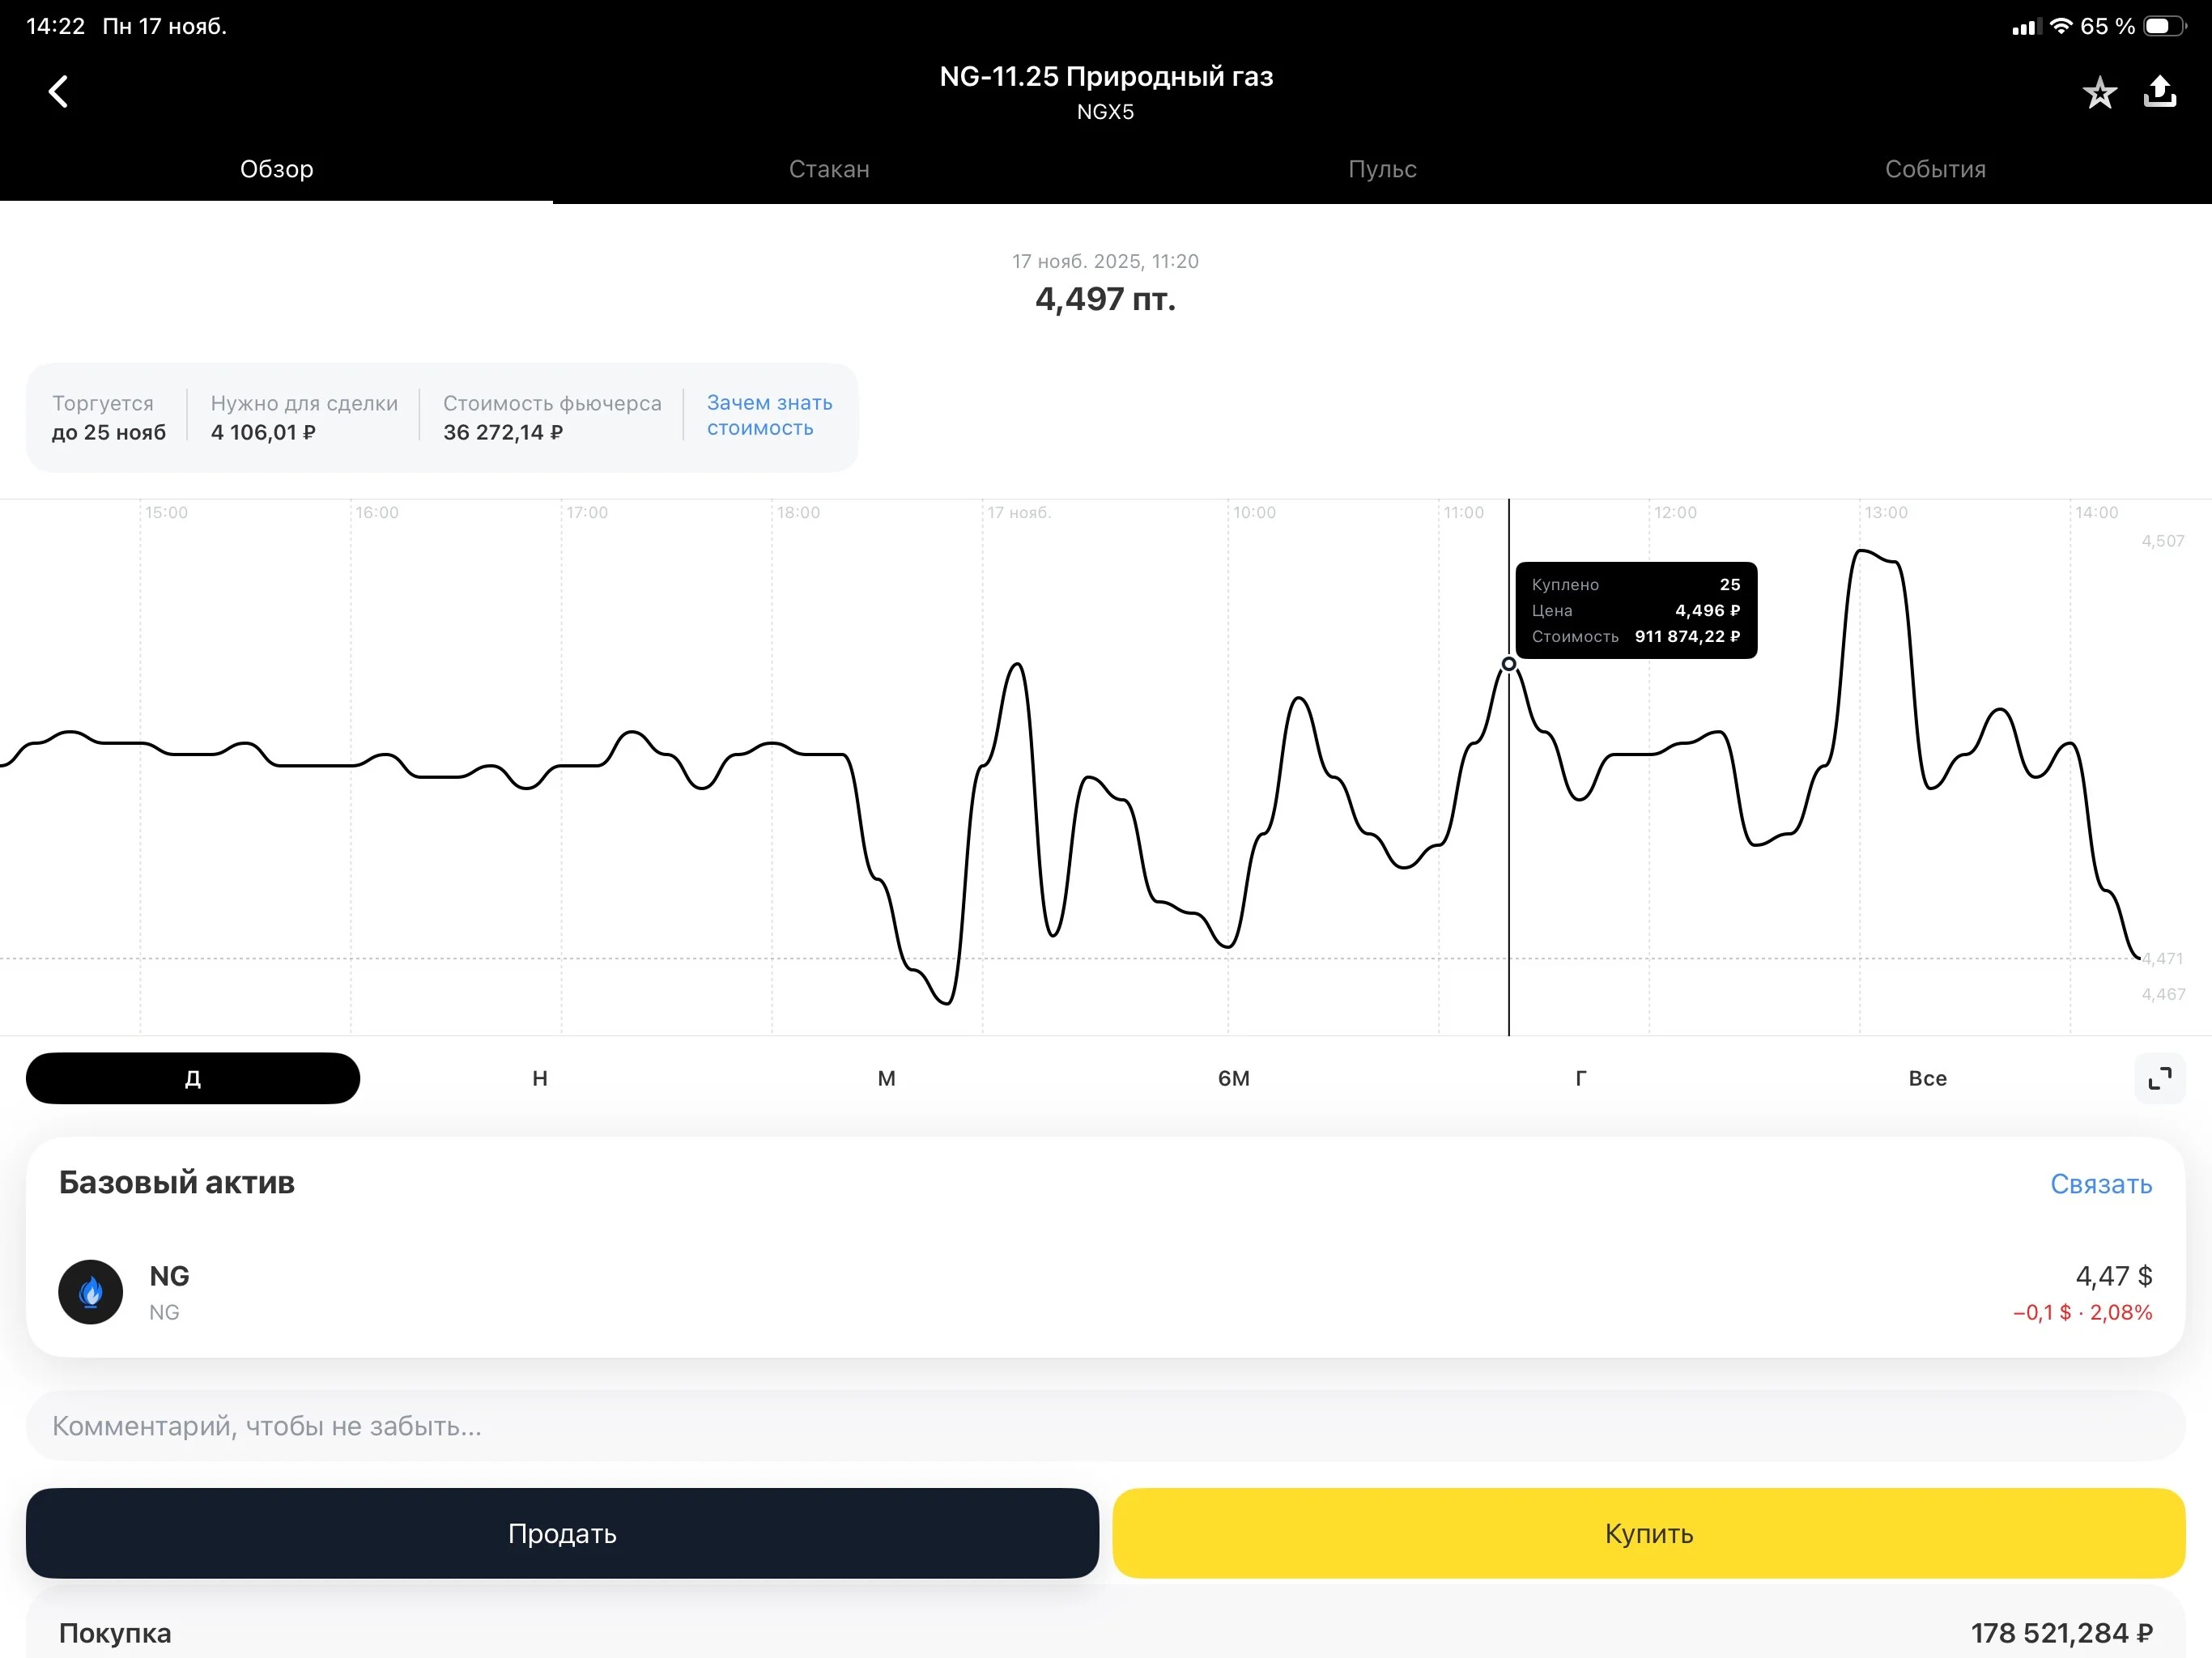Switch to the Стакан tab
The image size is (2212, 1658).
point(829,169)
